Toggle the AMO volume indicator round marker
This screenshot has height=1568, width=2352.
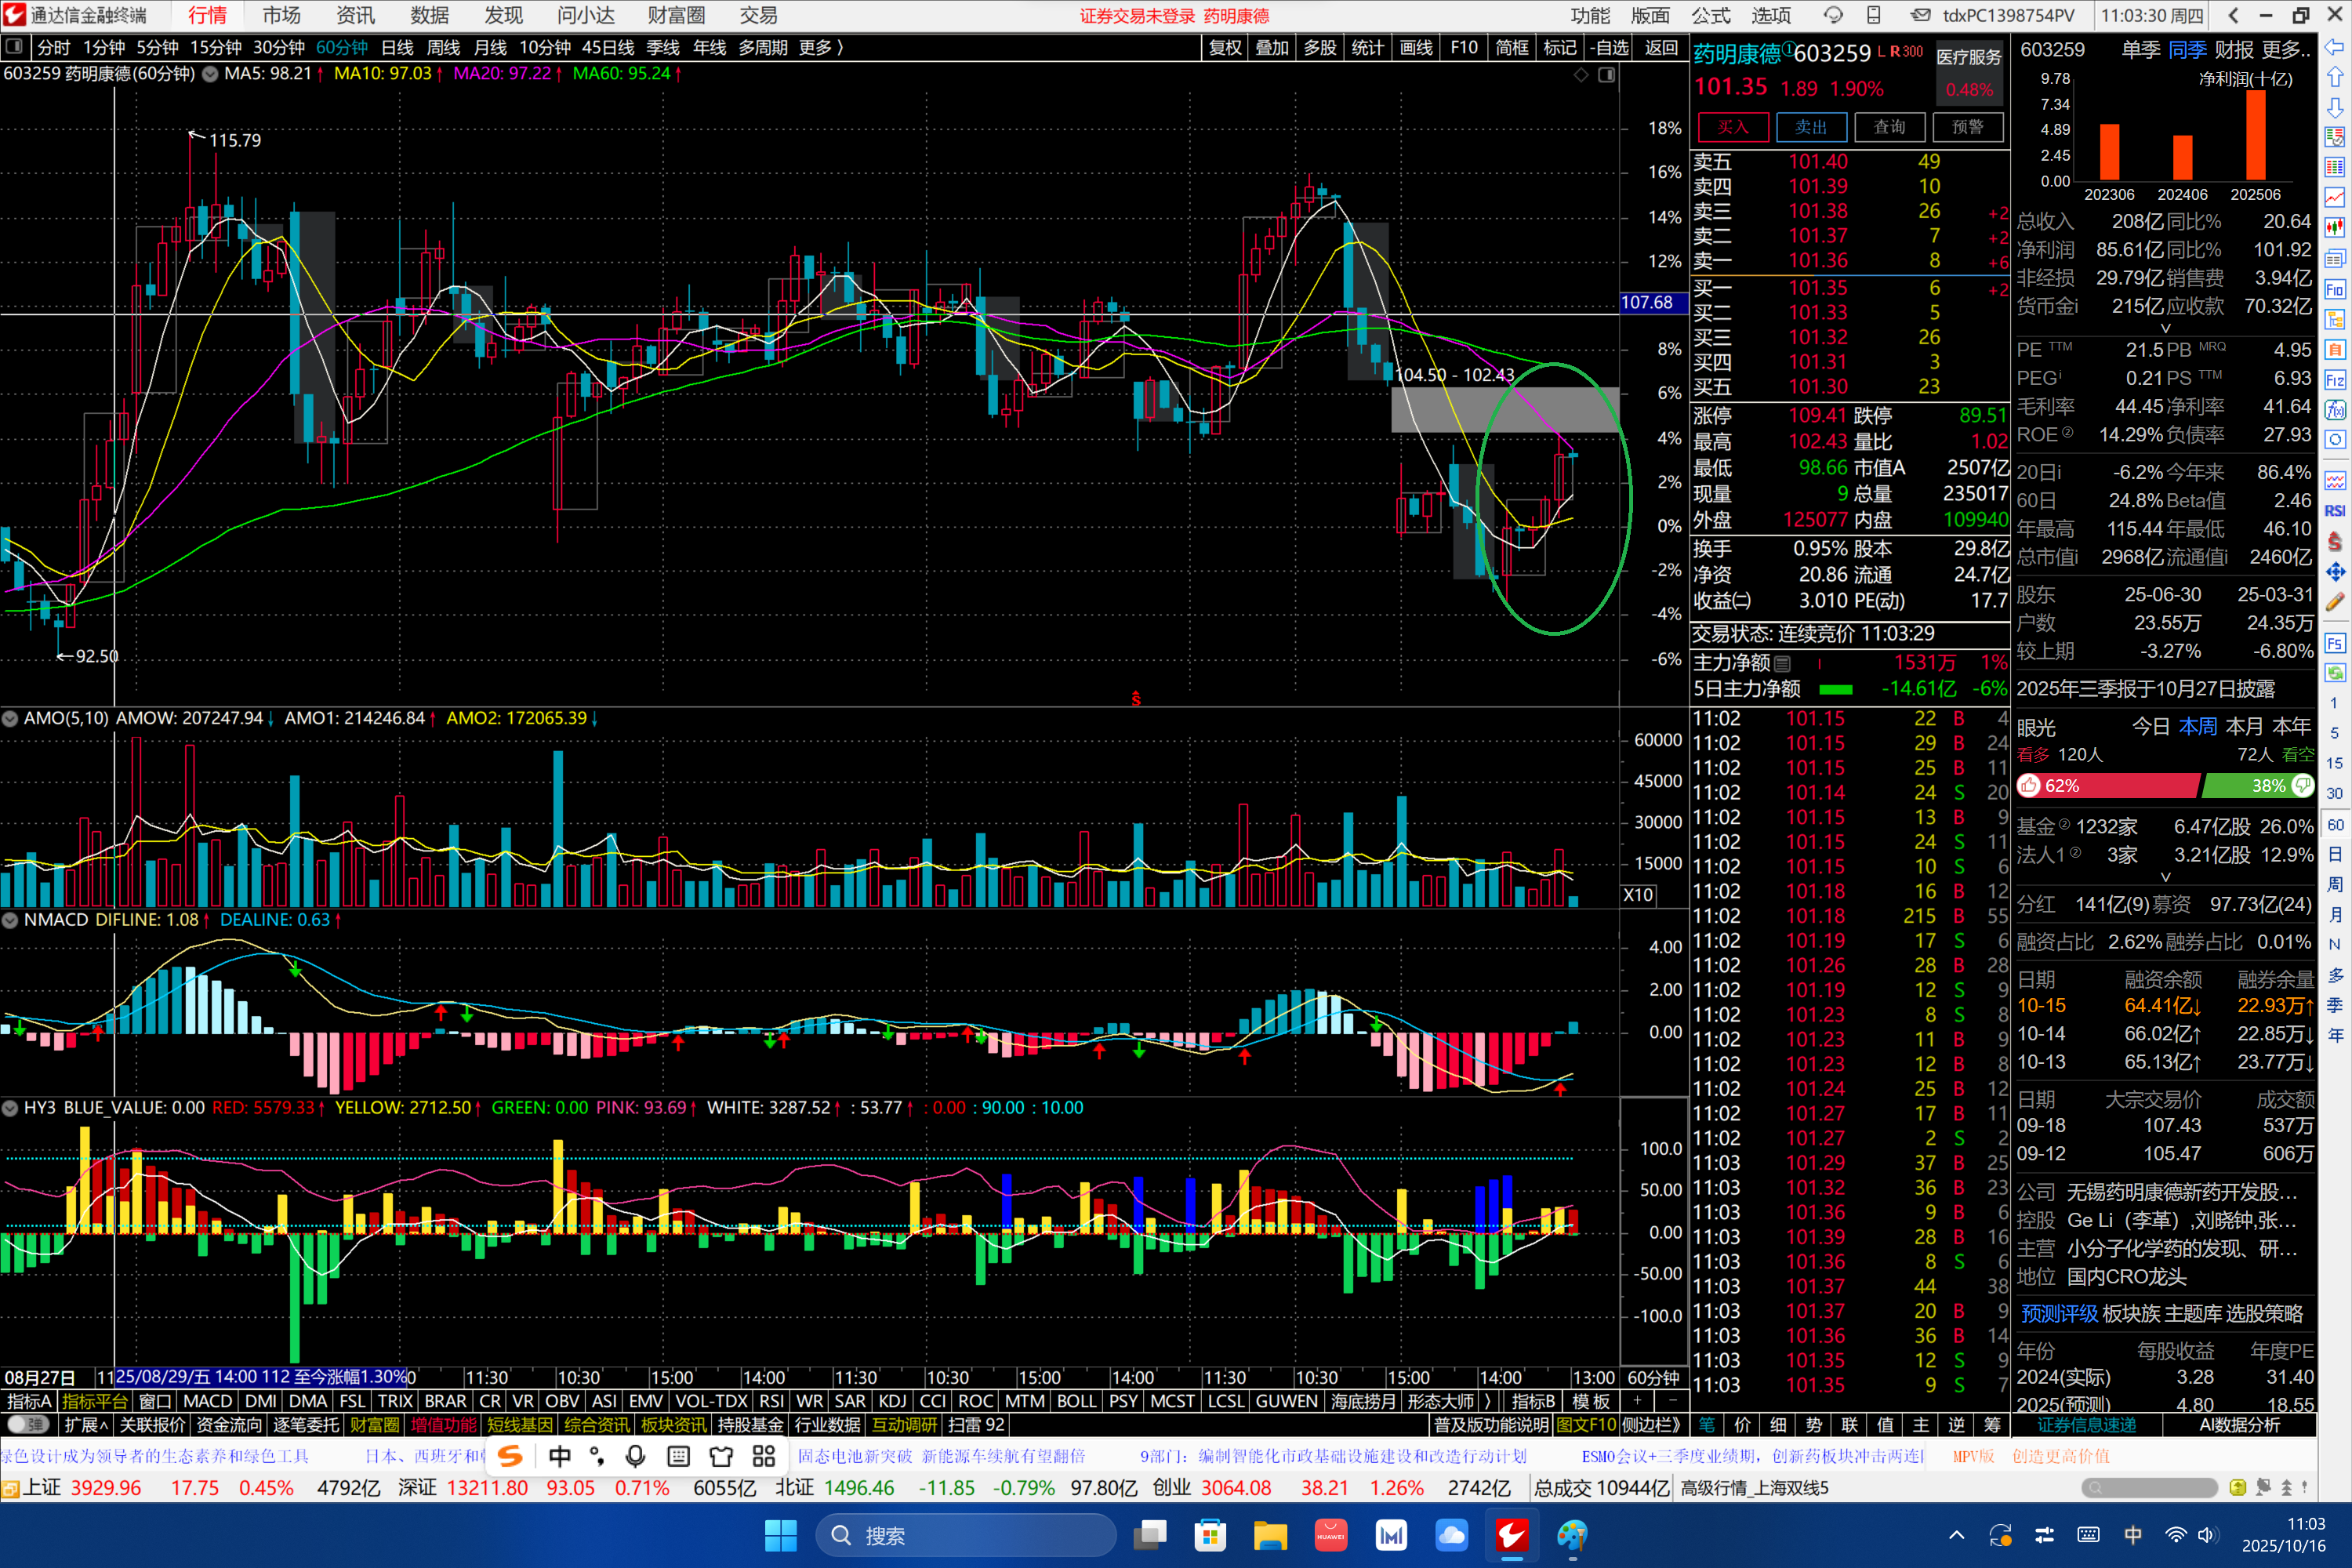pyautogui.click(x=10, y=718)
